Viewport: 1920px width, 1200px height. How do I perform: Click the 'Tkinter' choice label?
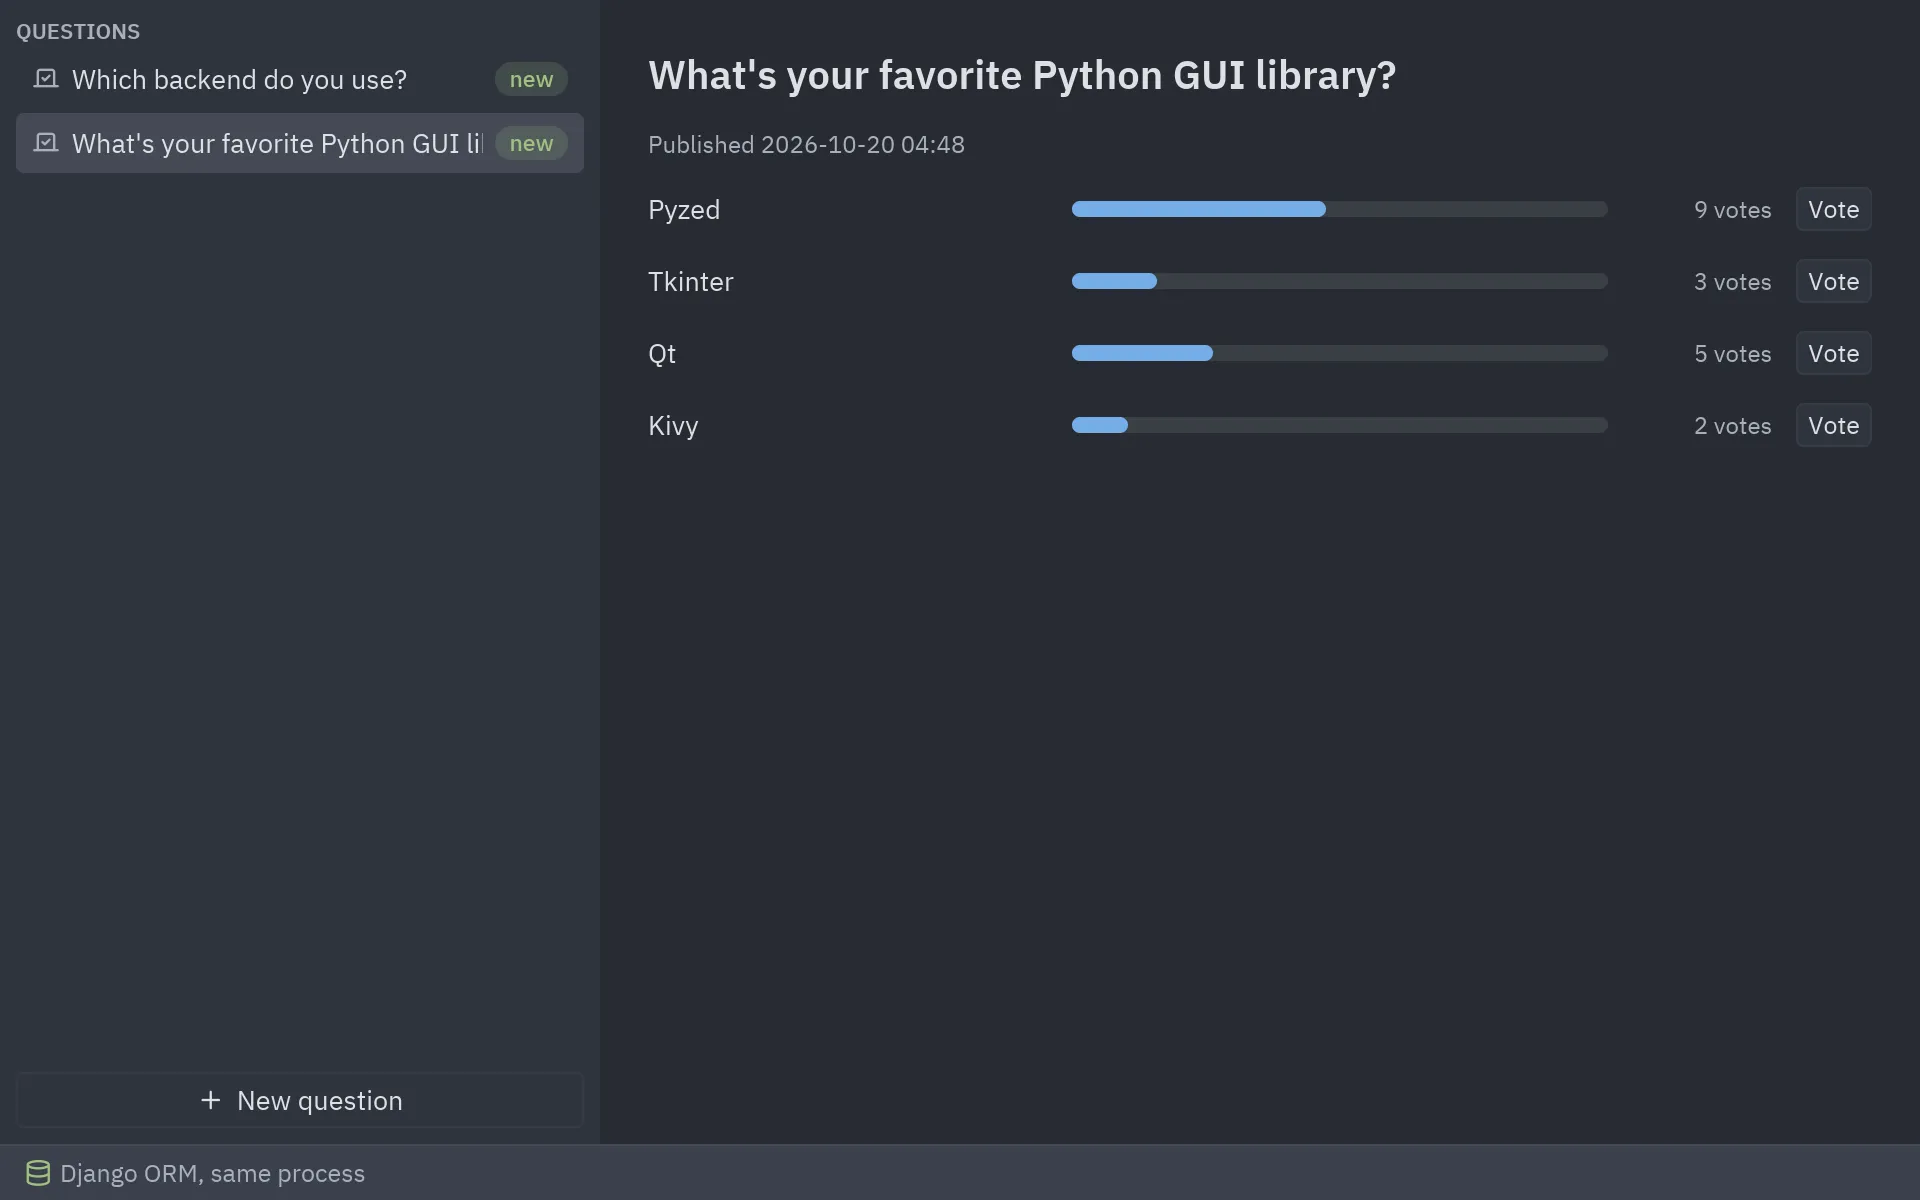[x=690, y=282]
